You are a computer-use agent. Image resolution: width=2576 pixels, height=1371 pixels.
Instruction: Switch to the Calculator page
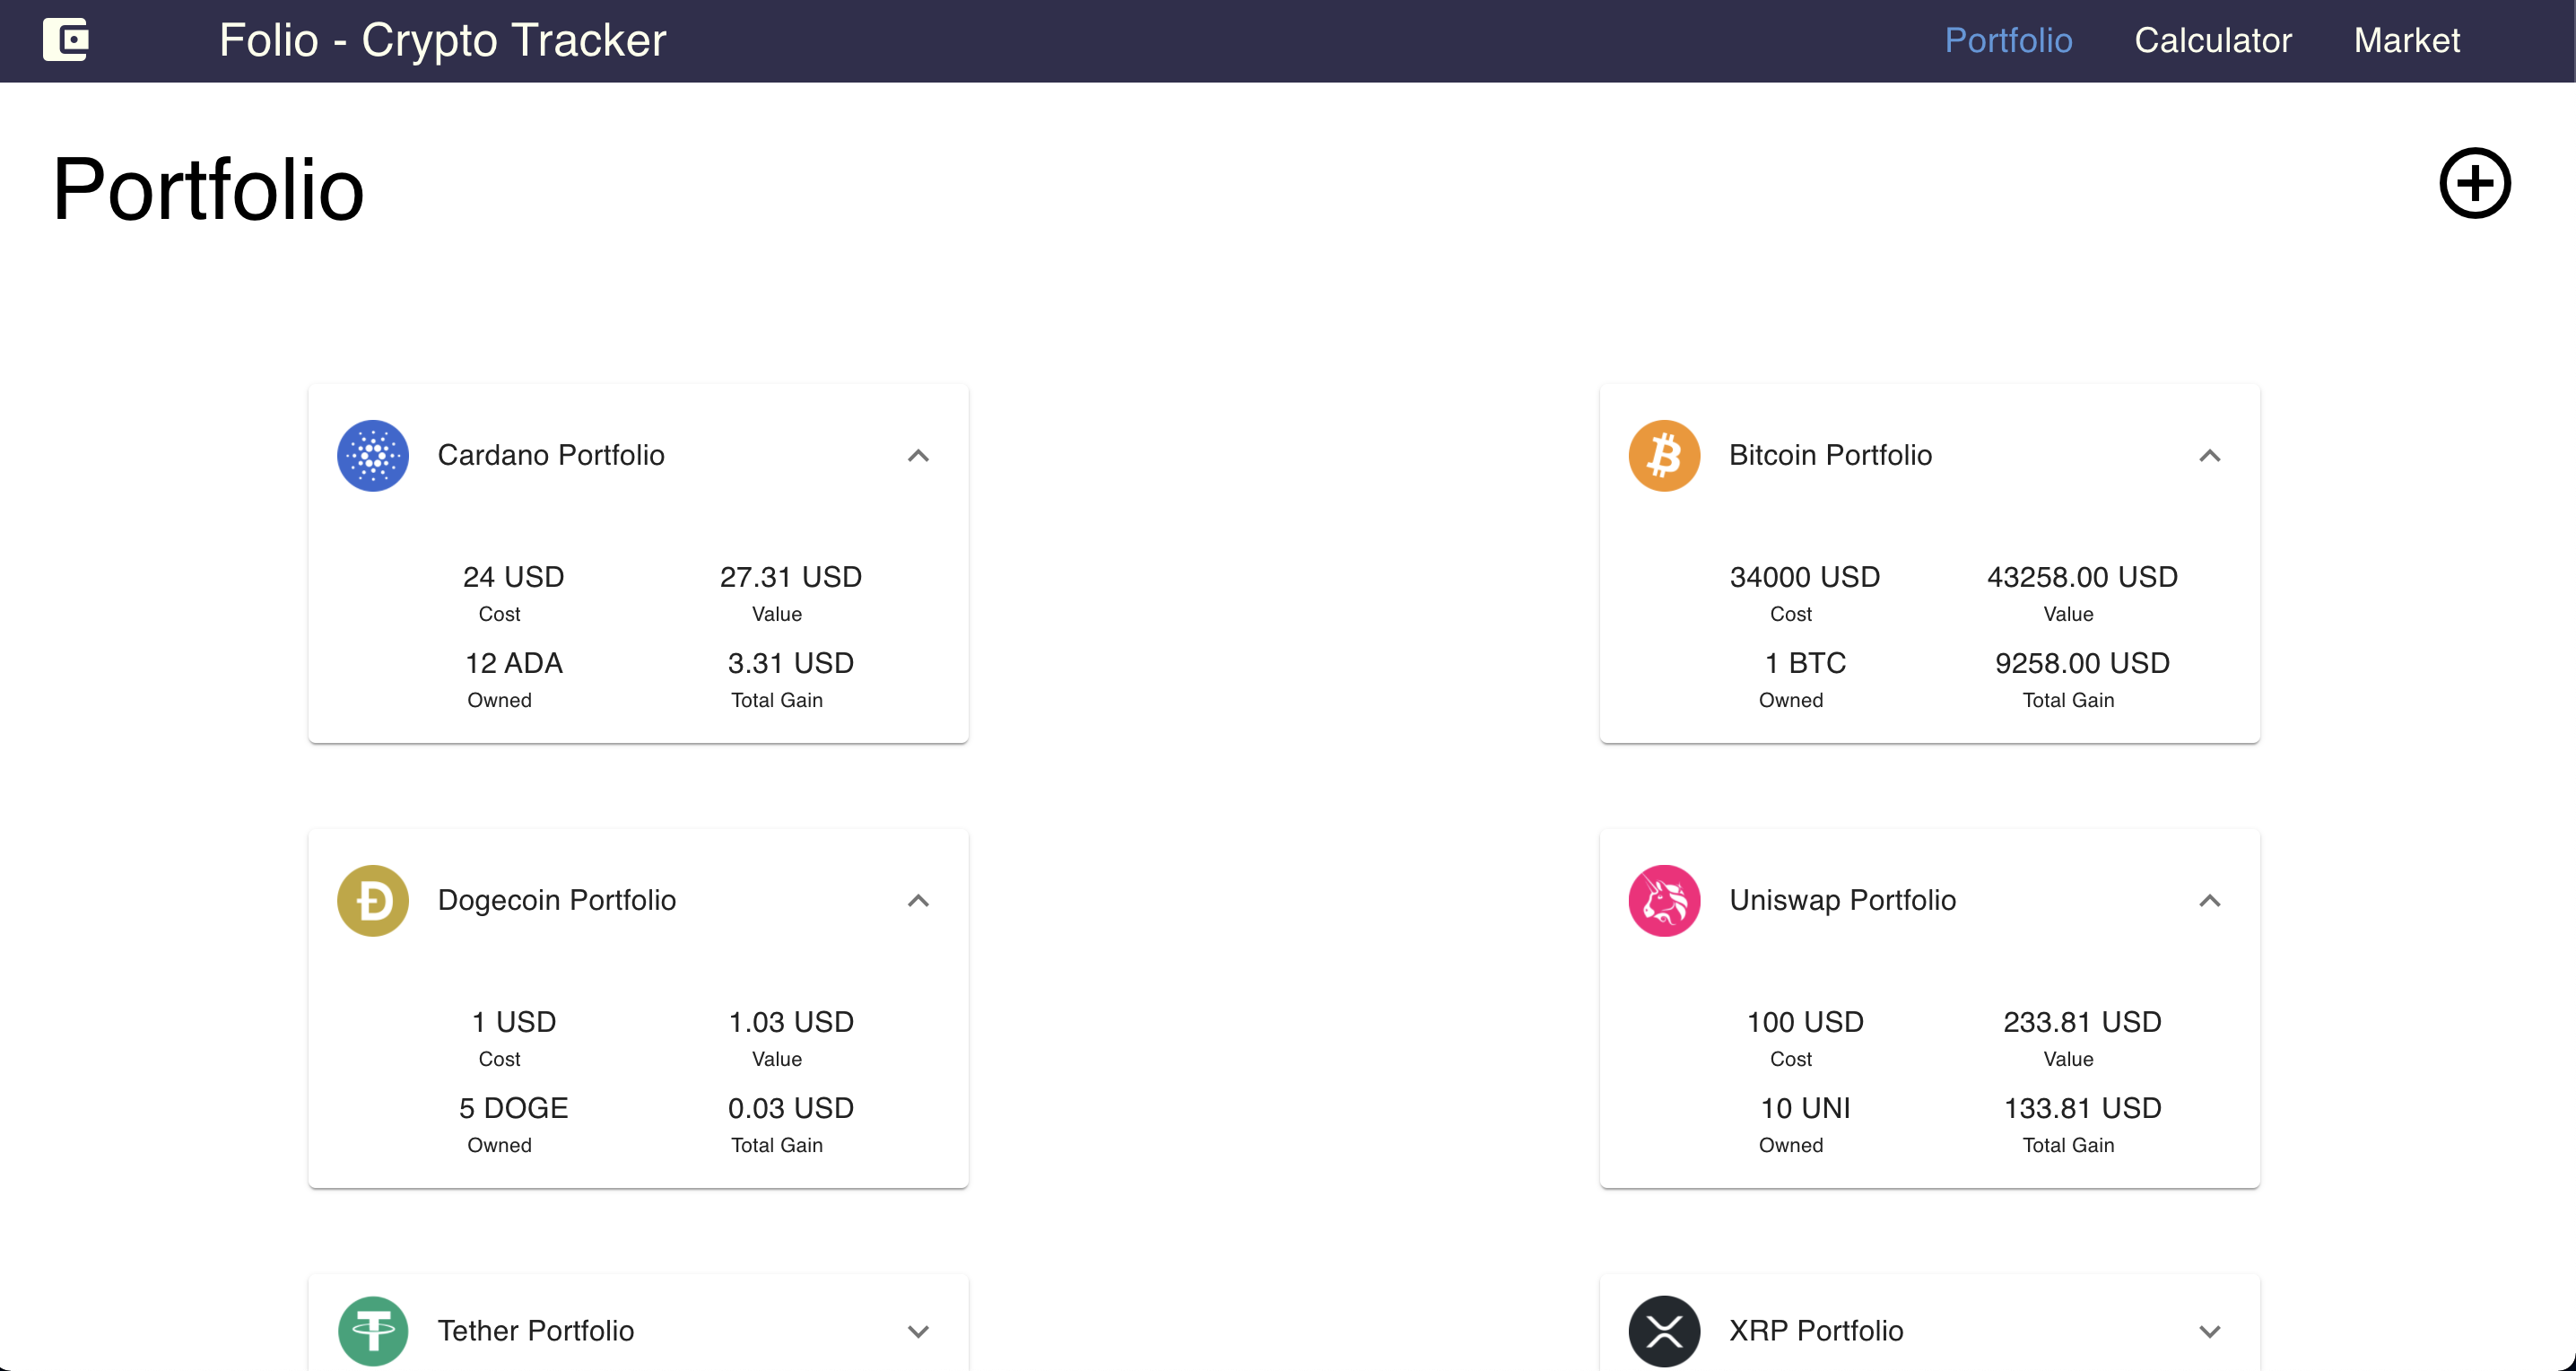(x=2213, y=40)
